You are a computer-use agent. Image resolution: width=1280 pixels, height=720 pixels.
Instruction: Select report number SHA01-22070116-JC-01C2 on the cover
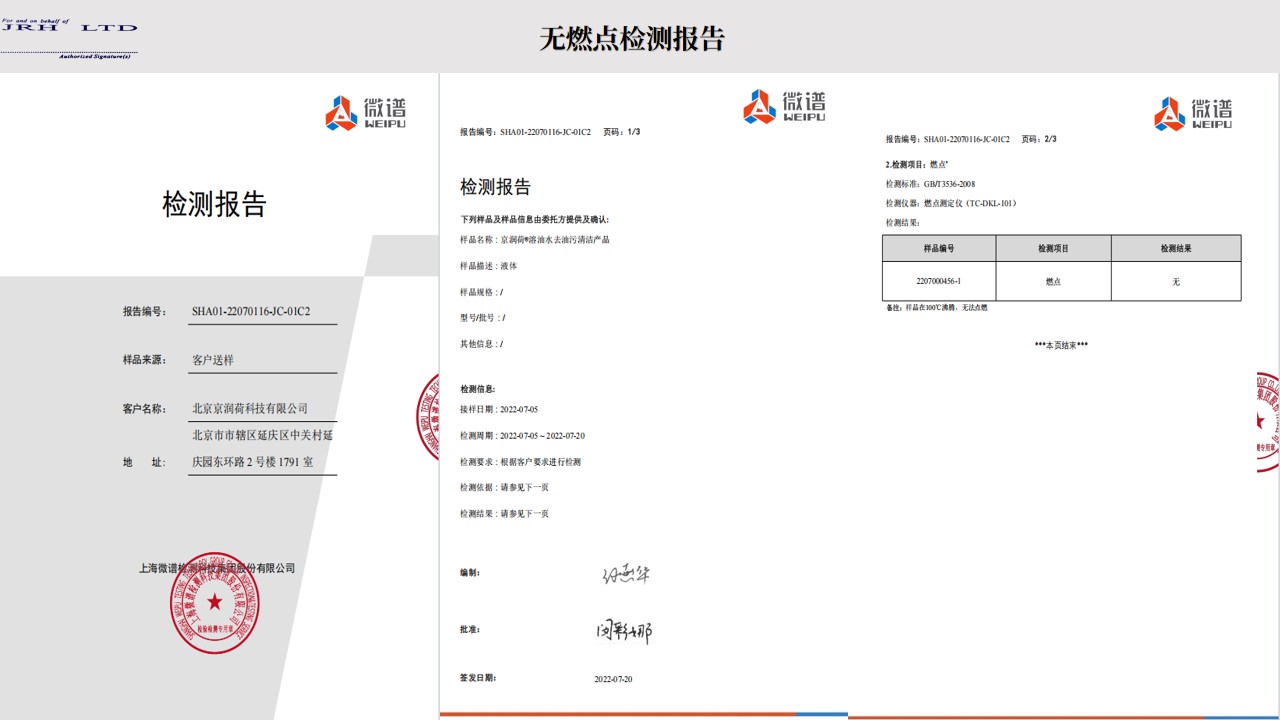point(251,311)
